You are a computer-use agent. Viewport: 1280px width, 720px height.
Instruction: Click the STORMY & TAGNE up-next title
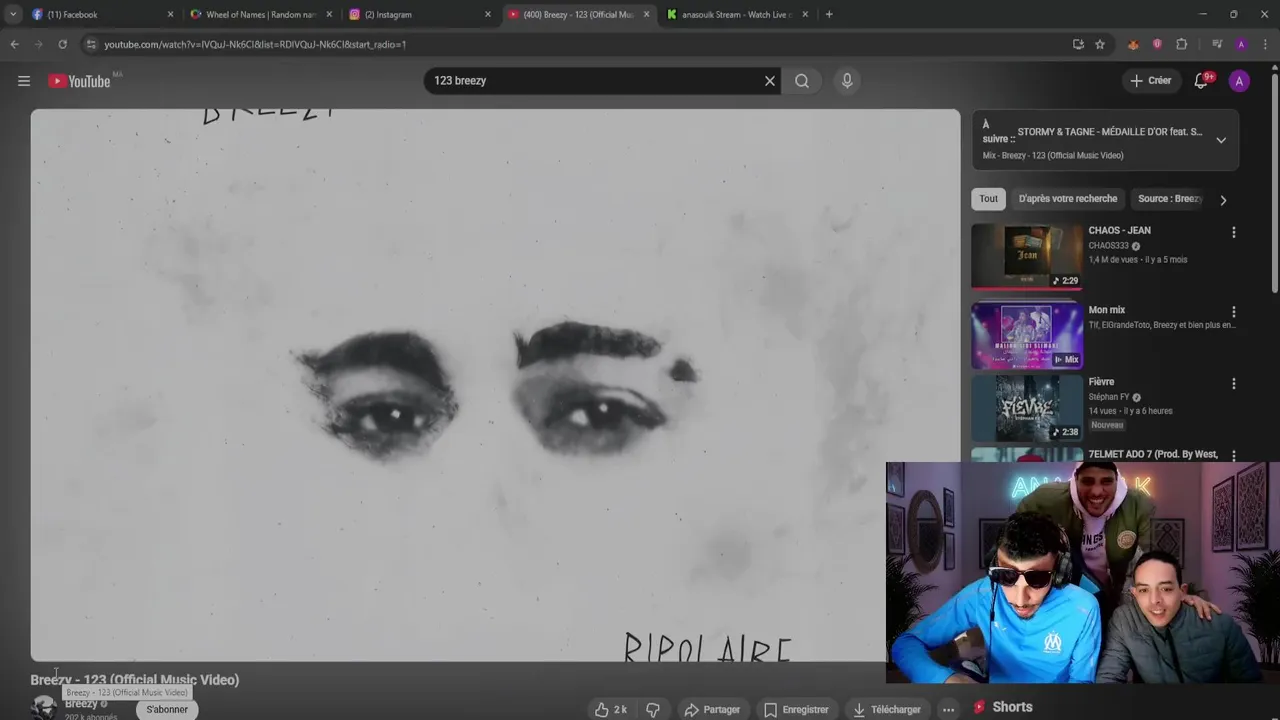point(1110,132)
